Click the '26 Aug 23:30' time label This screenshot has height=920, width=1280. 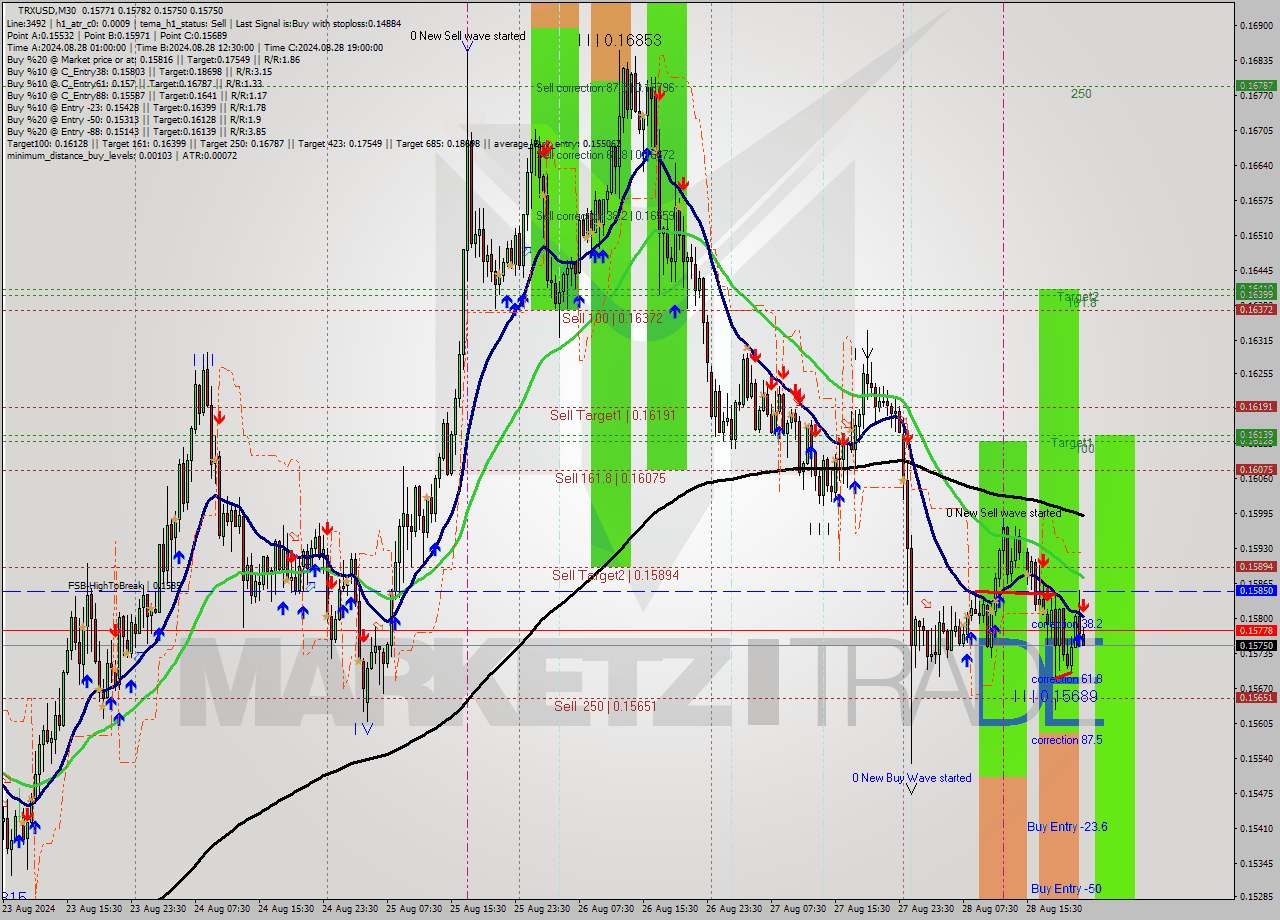tap(734, 909)
